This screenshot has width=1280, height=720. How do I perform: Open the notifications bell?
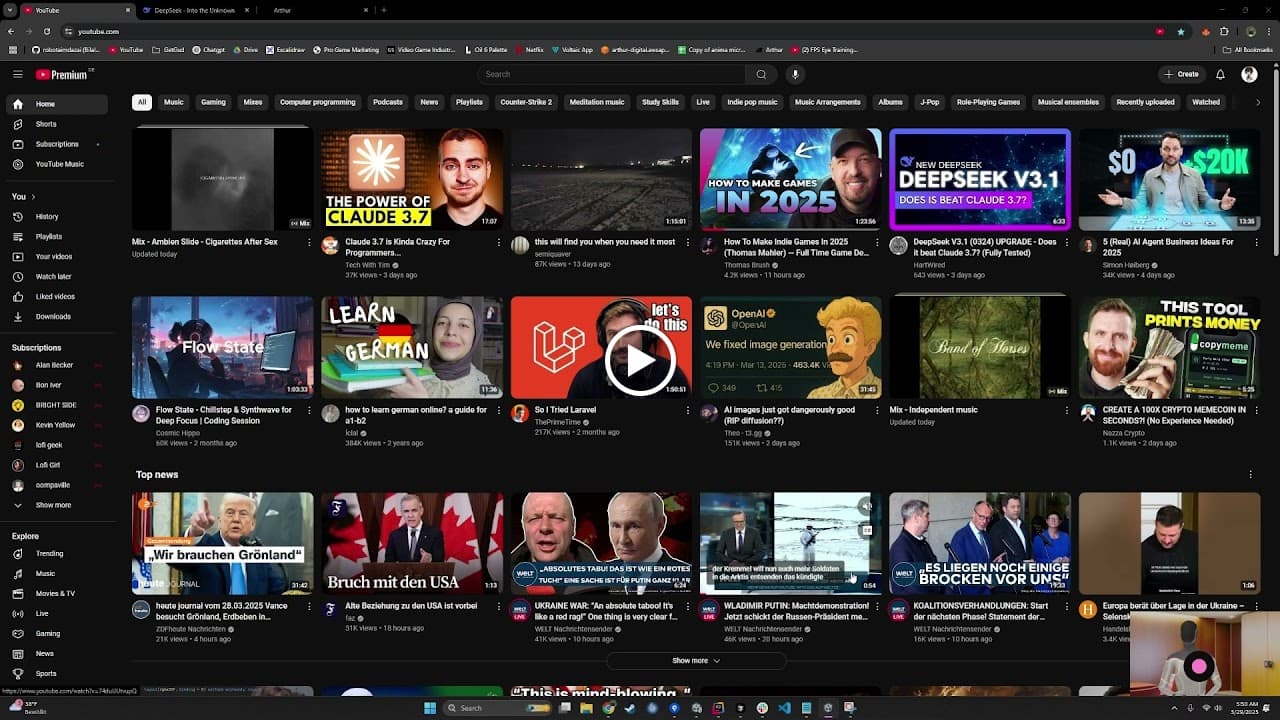1220,74
